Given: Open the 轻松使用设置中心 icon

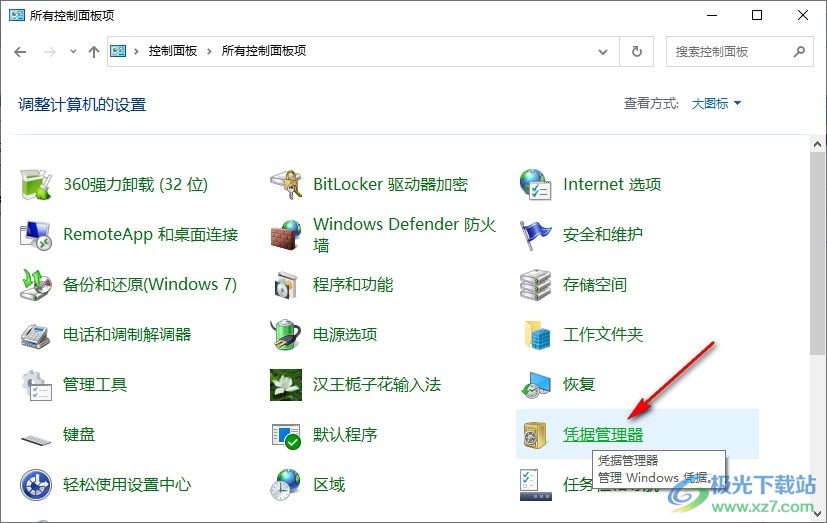Looking at the screenshot, I should [x=36, y=485].
